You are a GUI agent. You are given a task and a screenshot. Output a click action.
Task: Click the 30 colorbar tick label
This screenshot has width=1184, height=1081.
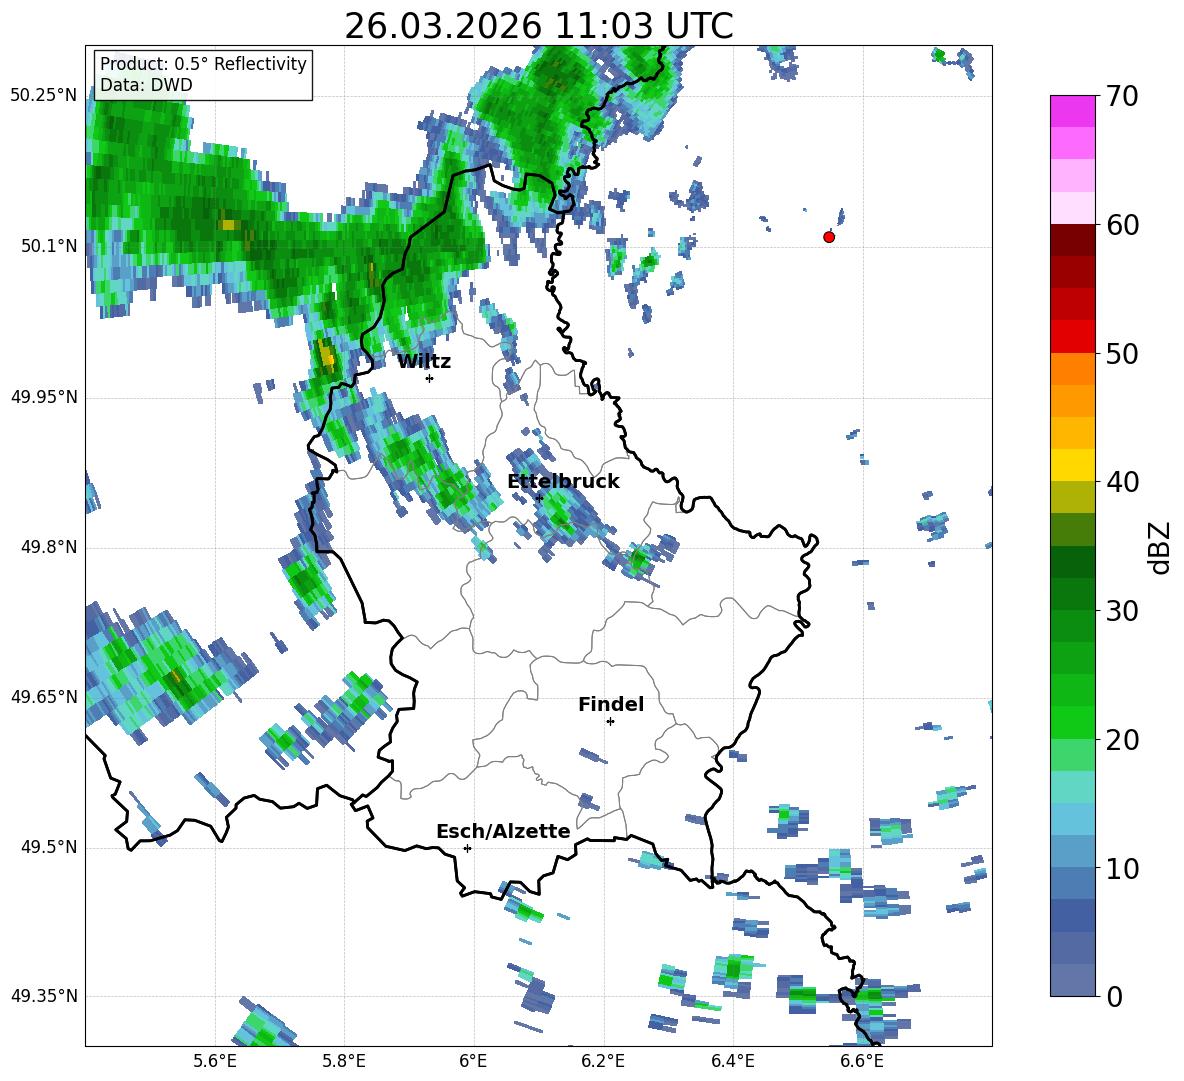[x=1122, y=611]
